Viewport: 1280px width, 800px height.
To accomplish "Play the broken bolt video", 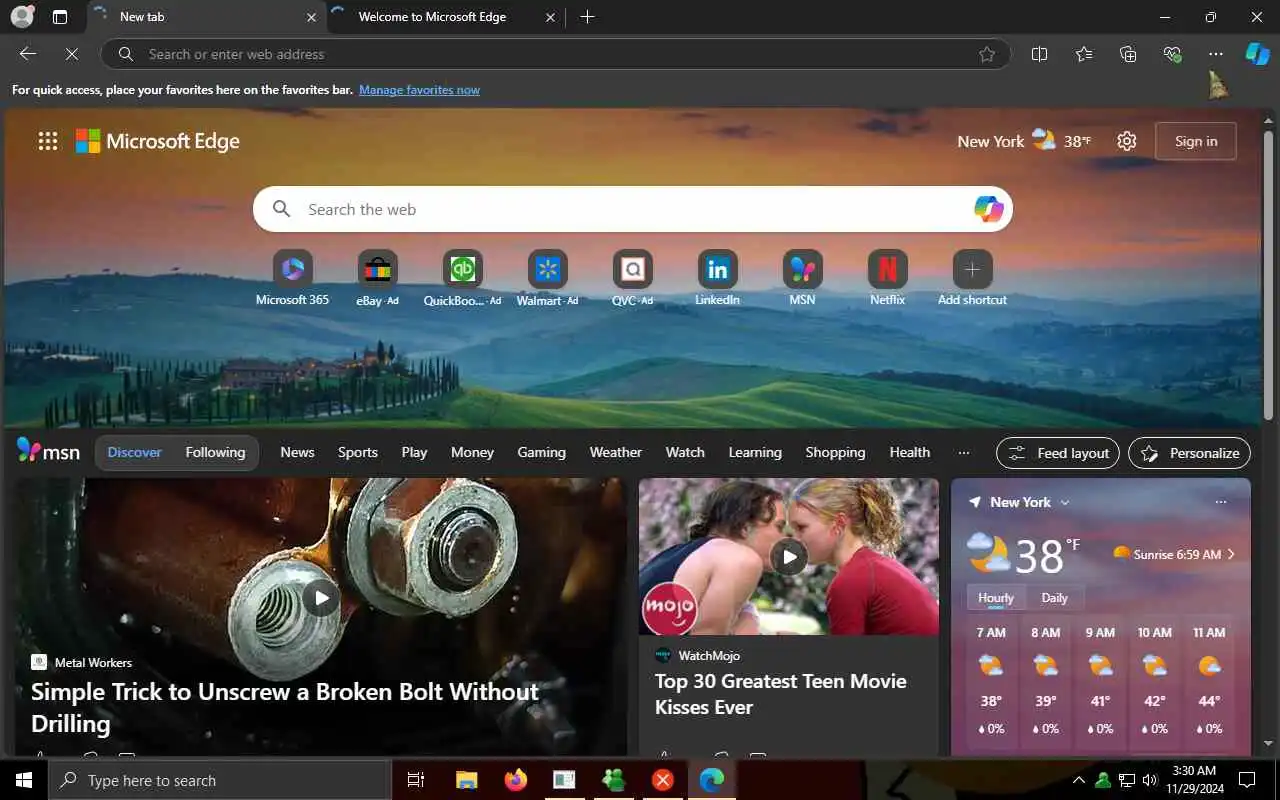I will coord(321,598).
